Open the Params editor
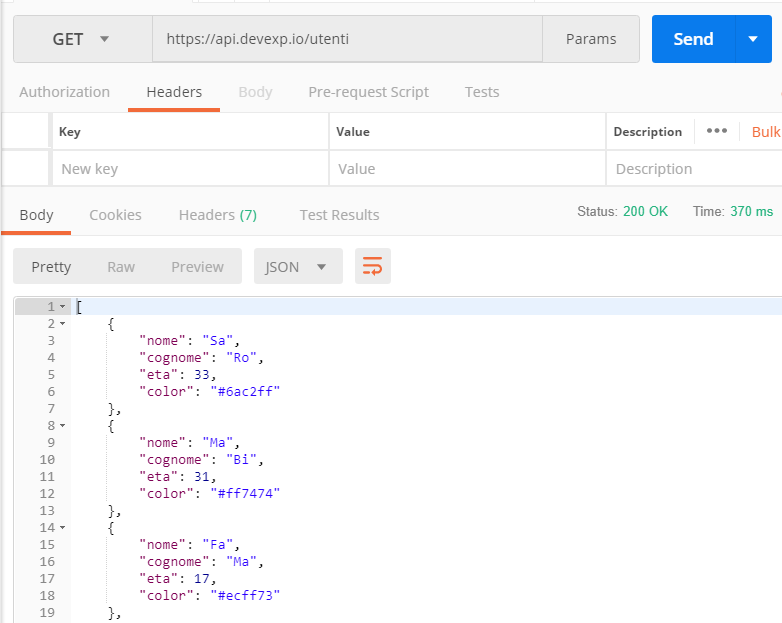782x623 pixels. point(591,39)
